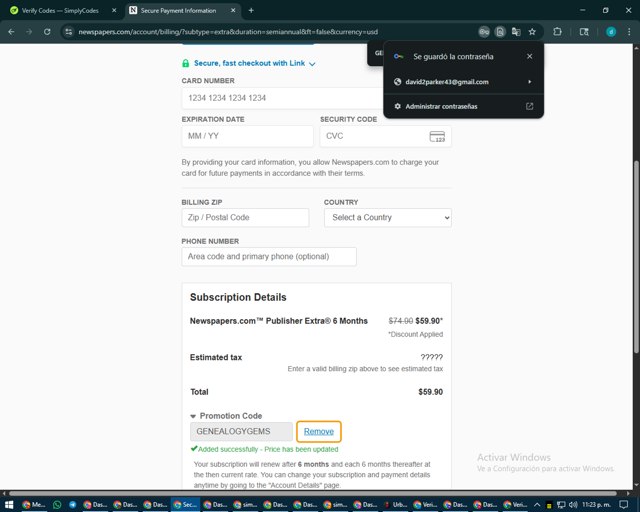Viewport: 640px width, 512px height.
Task: Click the vertical page scrollbar
Action: 636,257
